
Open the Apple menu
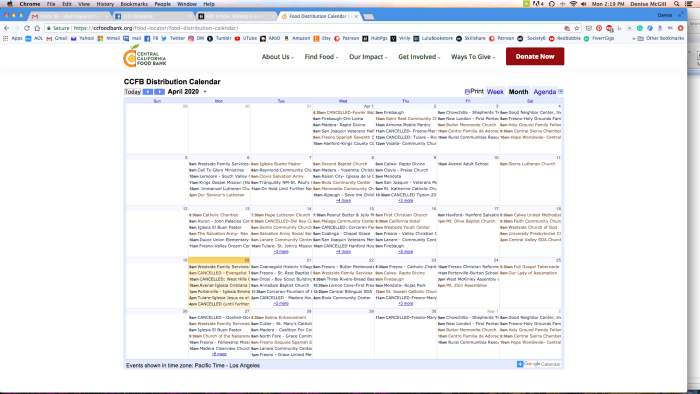coord(9,4)
